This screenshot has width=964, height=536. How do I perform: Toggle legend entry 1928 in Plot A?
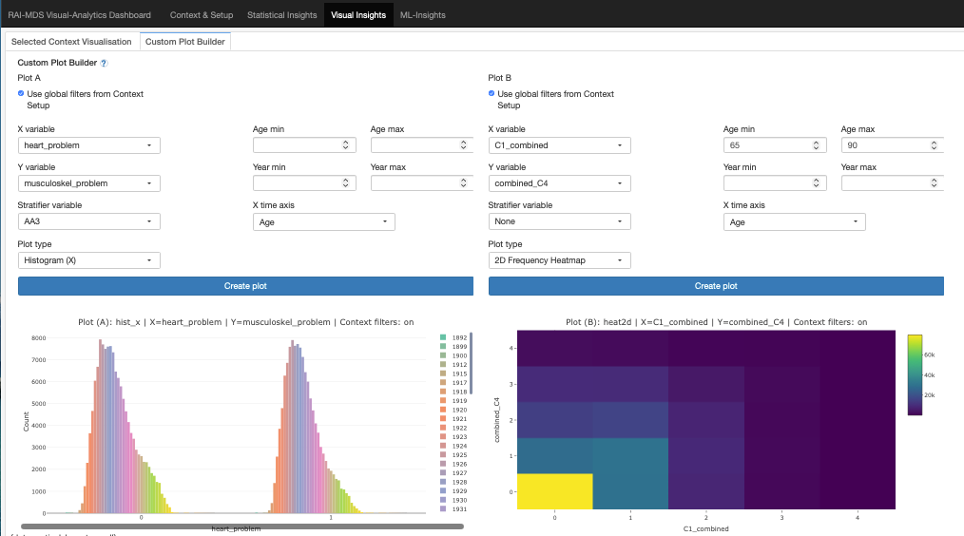tap(454, 482)
